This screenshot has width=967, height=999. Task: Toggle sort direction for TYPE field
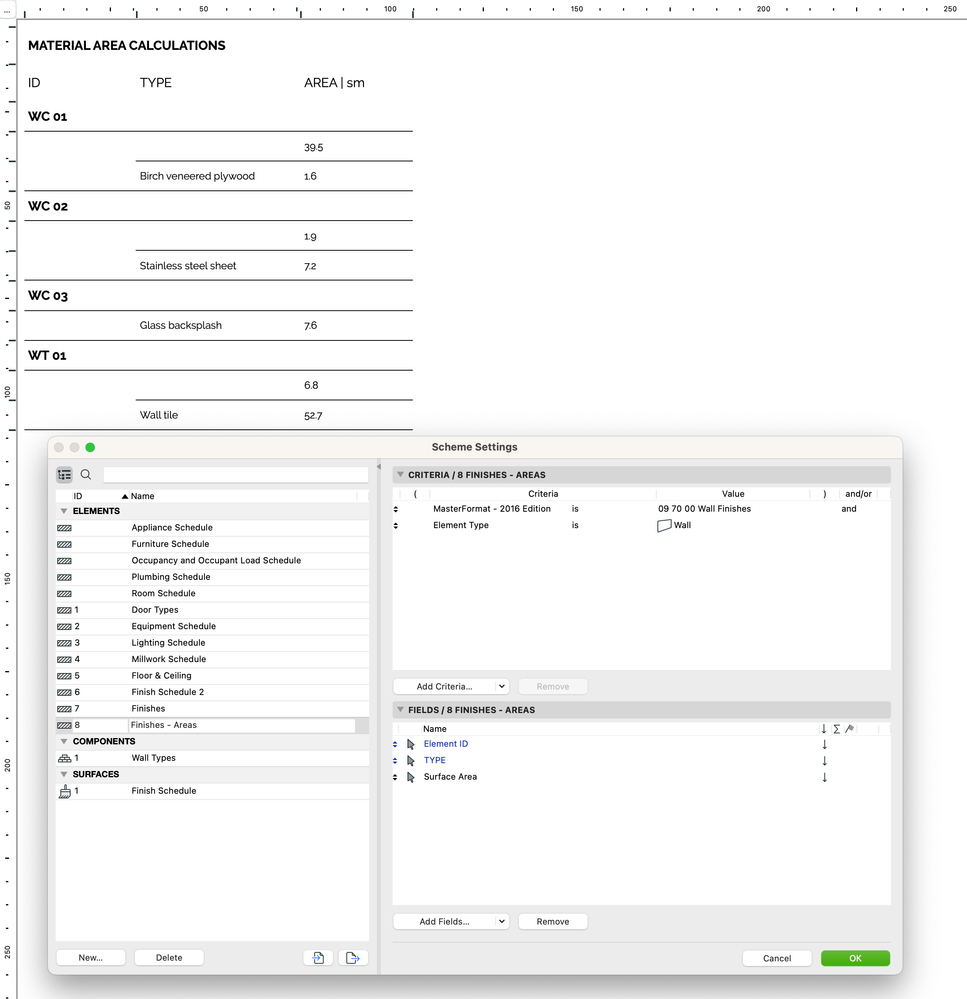click(x=824, y=761)
